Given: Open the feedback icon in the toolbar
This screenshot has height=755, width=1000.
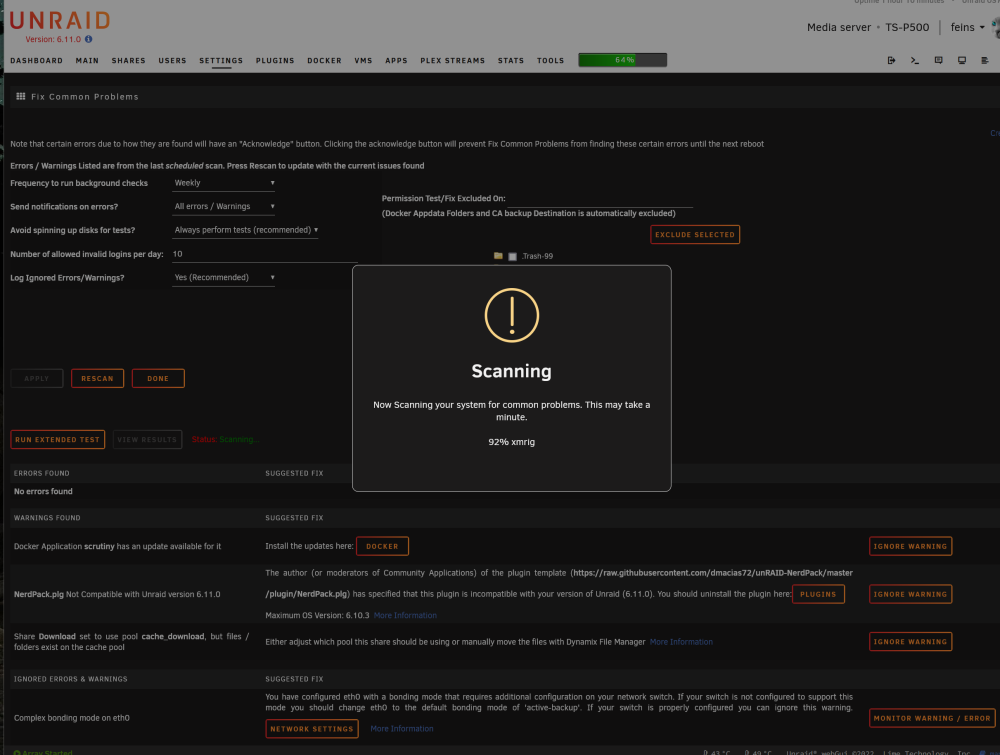Looking at the screenshot, I should tap(938, 61).
